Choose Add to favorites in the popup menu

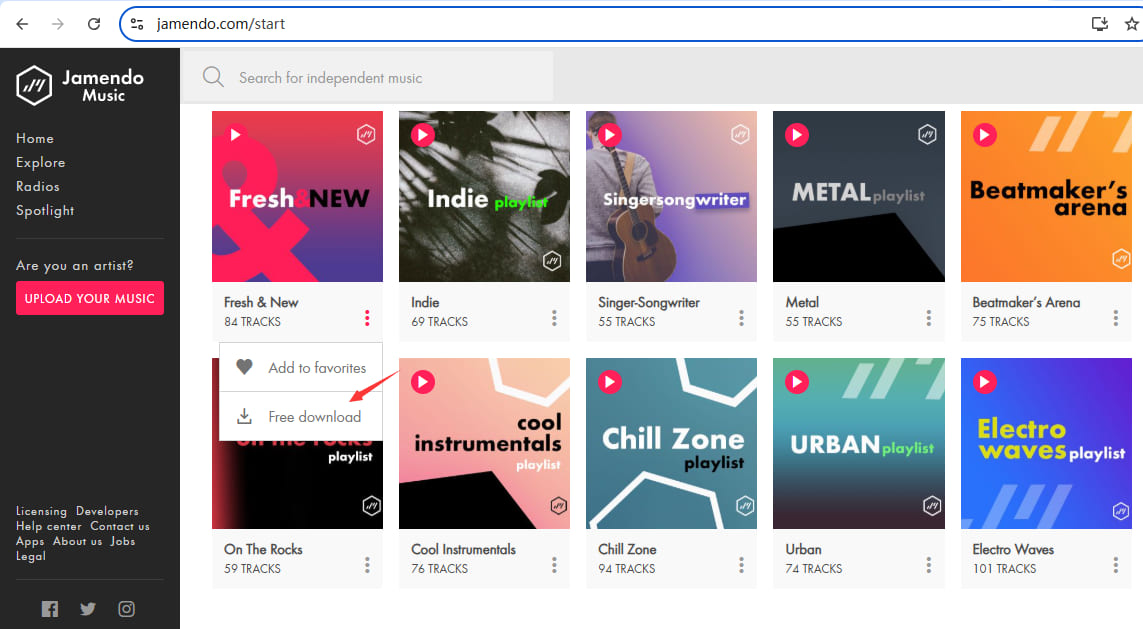point(300,367)
